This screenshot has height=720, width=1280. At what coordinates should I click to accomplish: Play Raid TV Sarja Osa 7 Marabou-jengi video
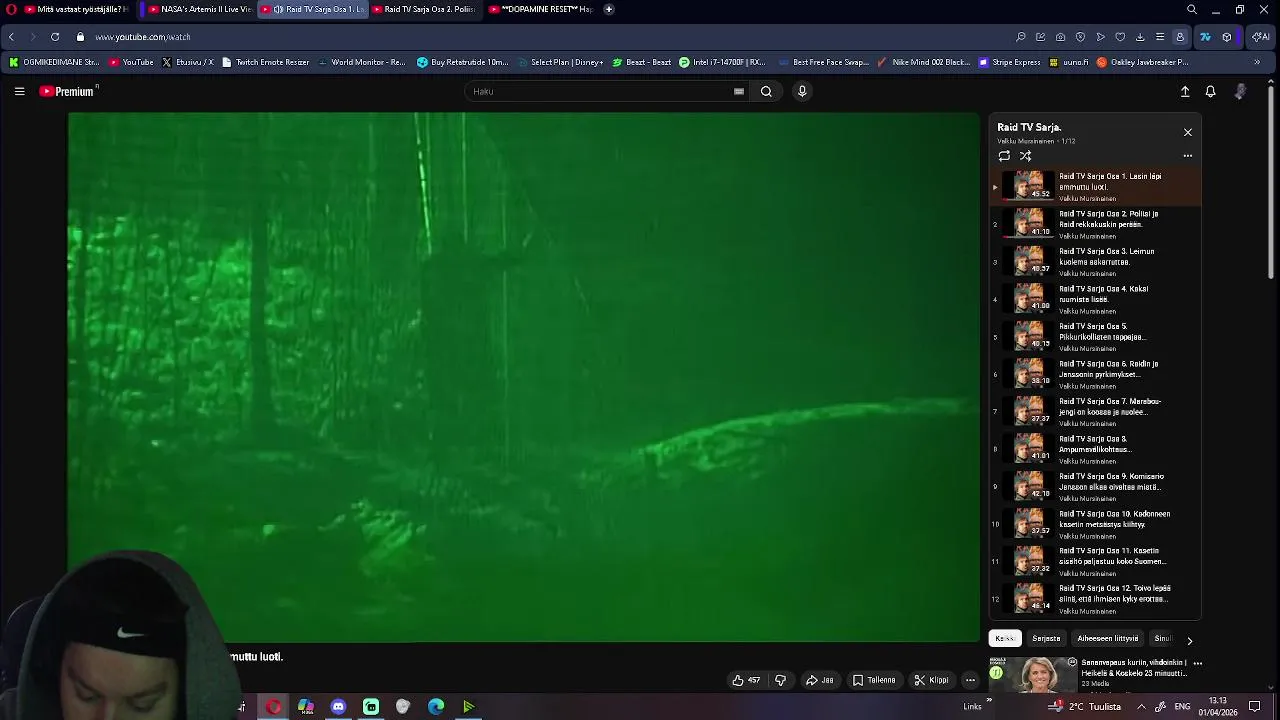point(1095,412)
